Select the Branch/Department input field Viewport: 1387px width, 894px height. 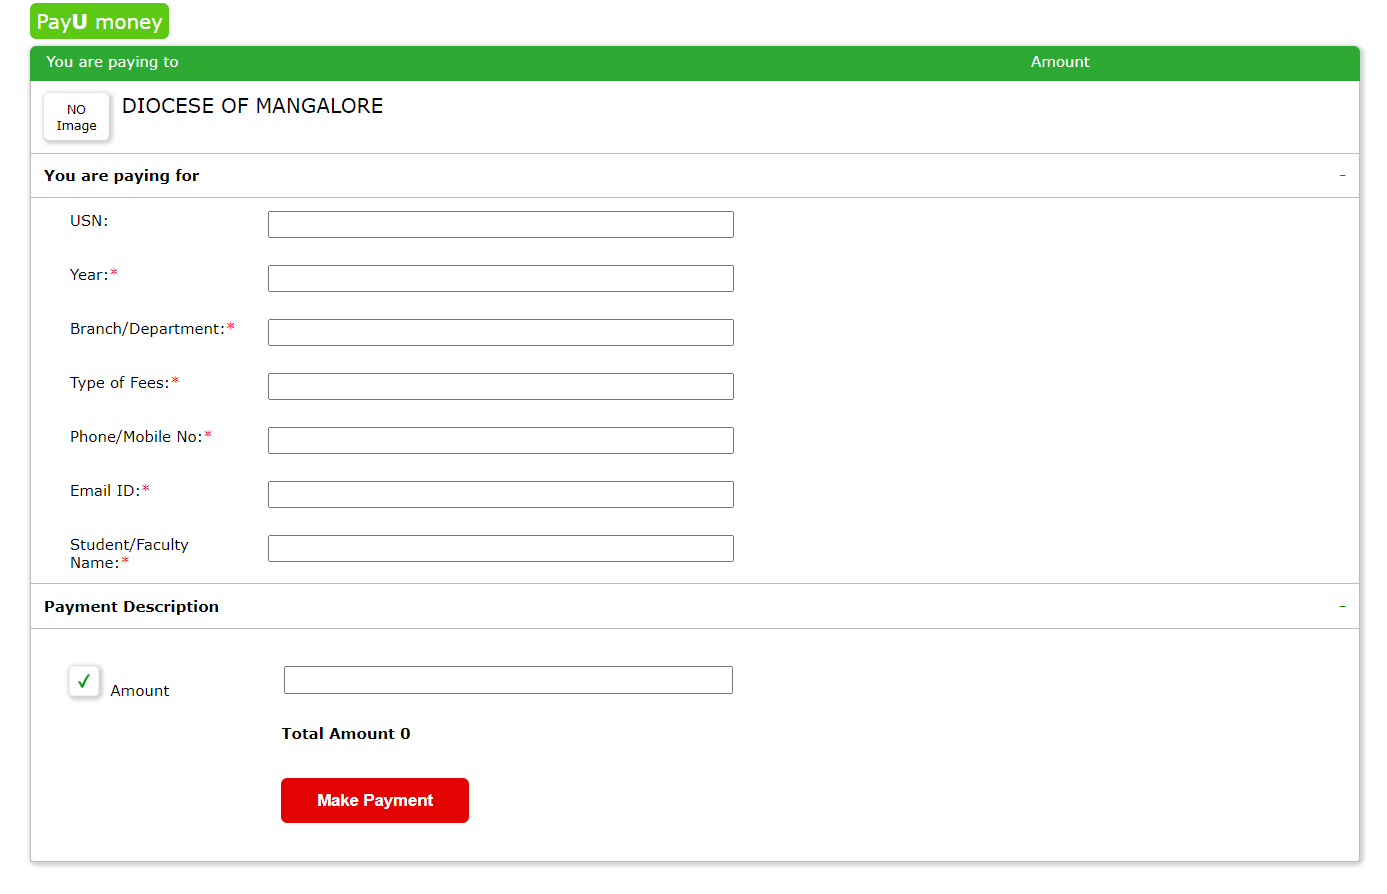pos(501,332)
